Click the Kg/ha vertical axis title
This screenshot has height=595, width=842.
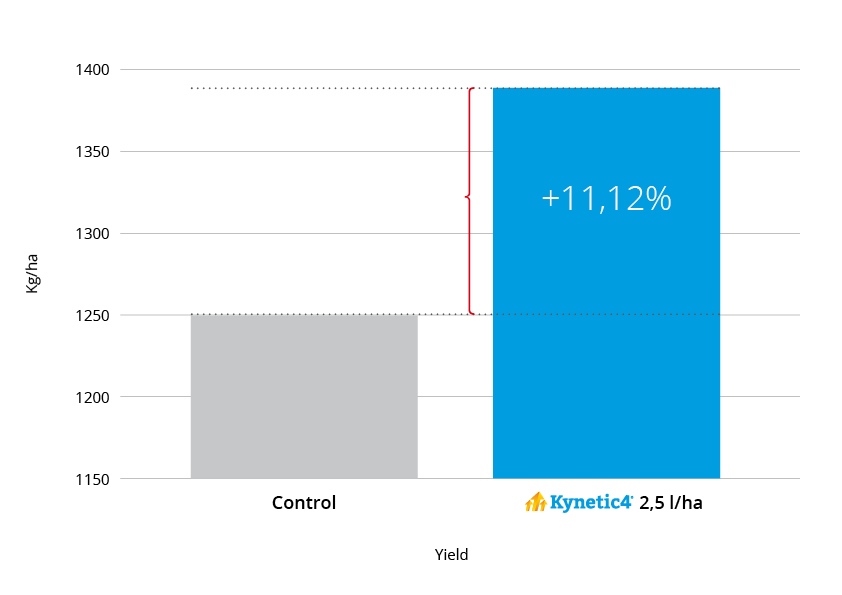pos(32,274)
